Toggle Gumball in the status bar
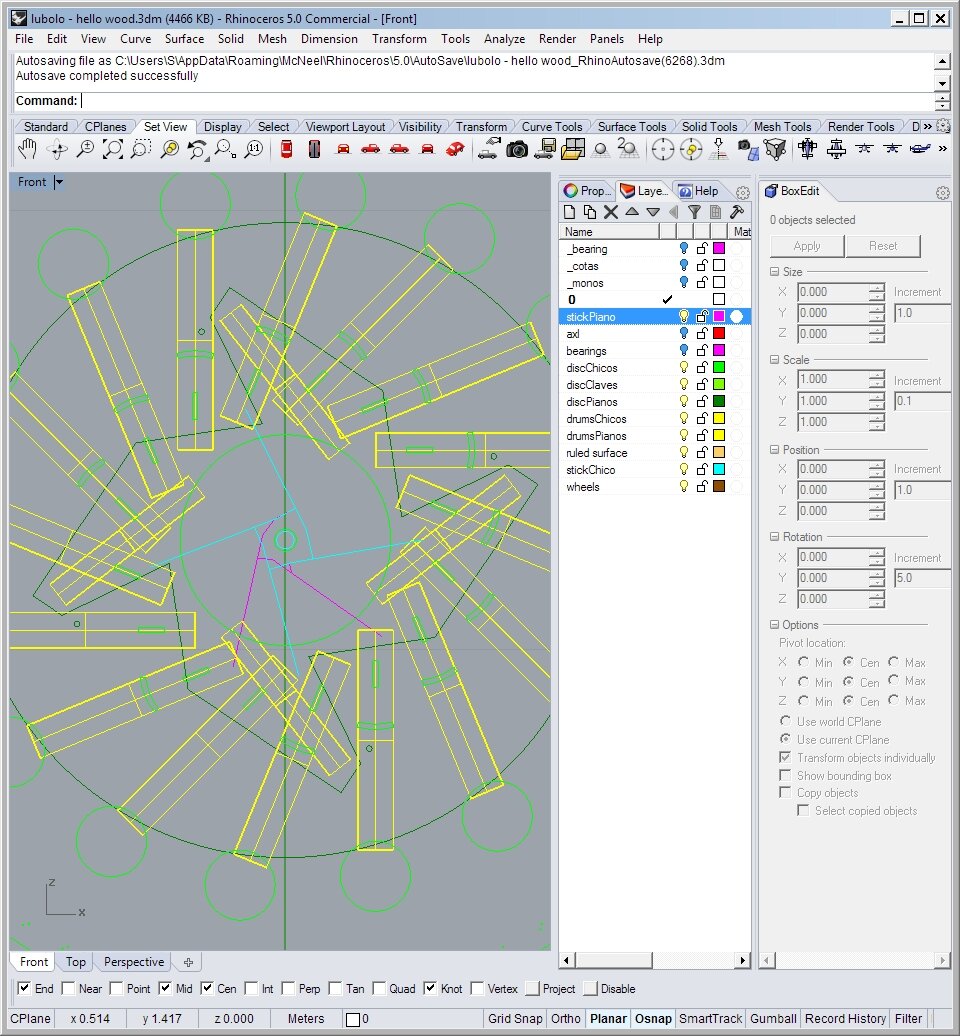Image resolution: width=960 pixels, height=1036 pixels. [776, 1019]
